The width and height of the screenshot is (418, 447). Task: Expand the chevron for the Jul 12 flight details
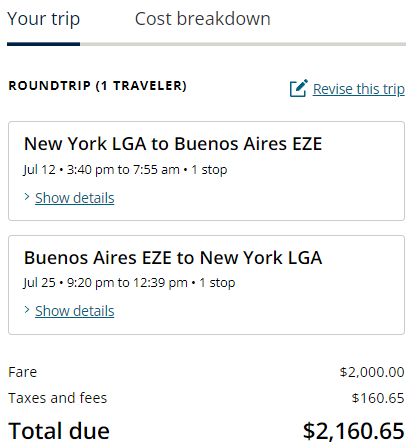click(27, 197)
